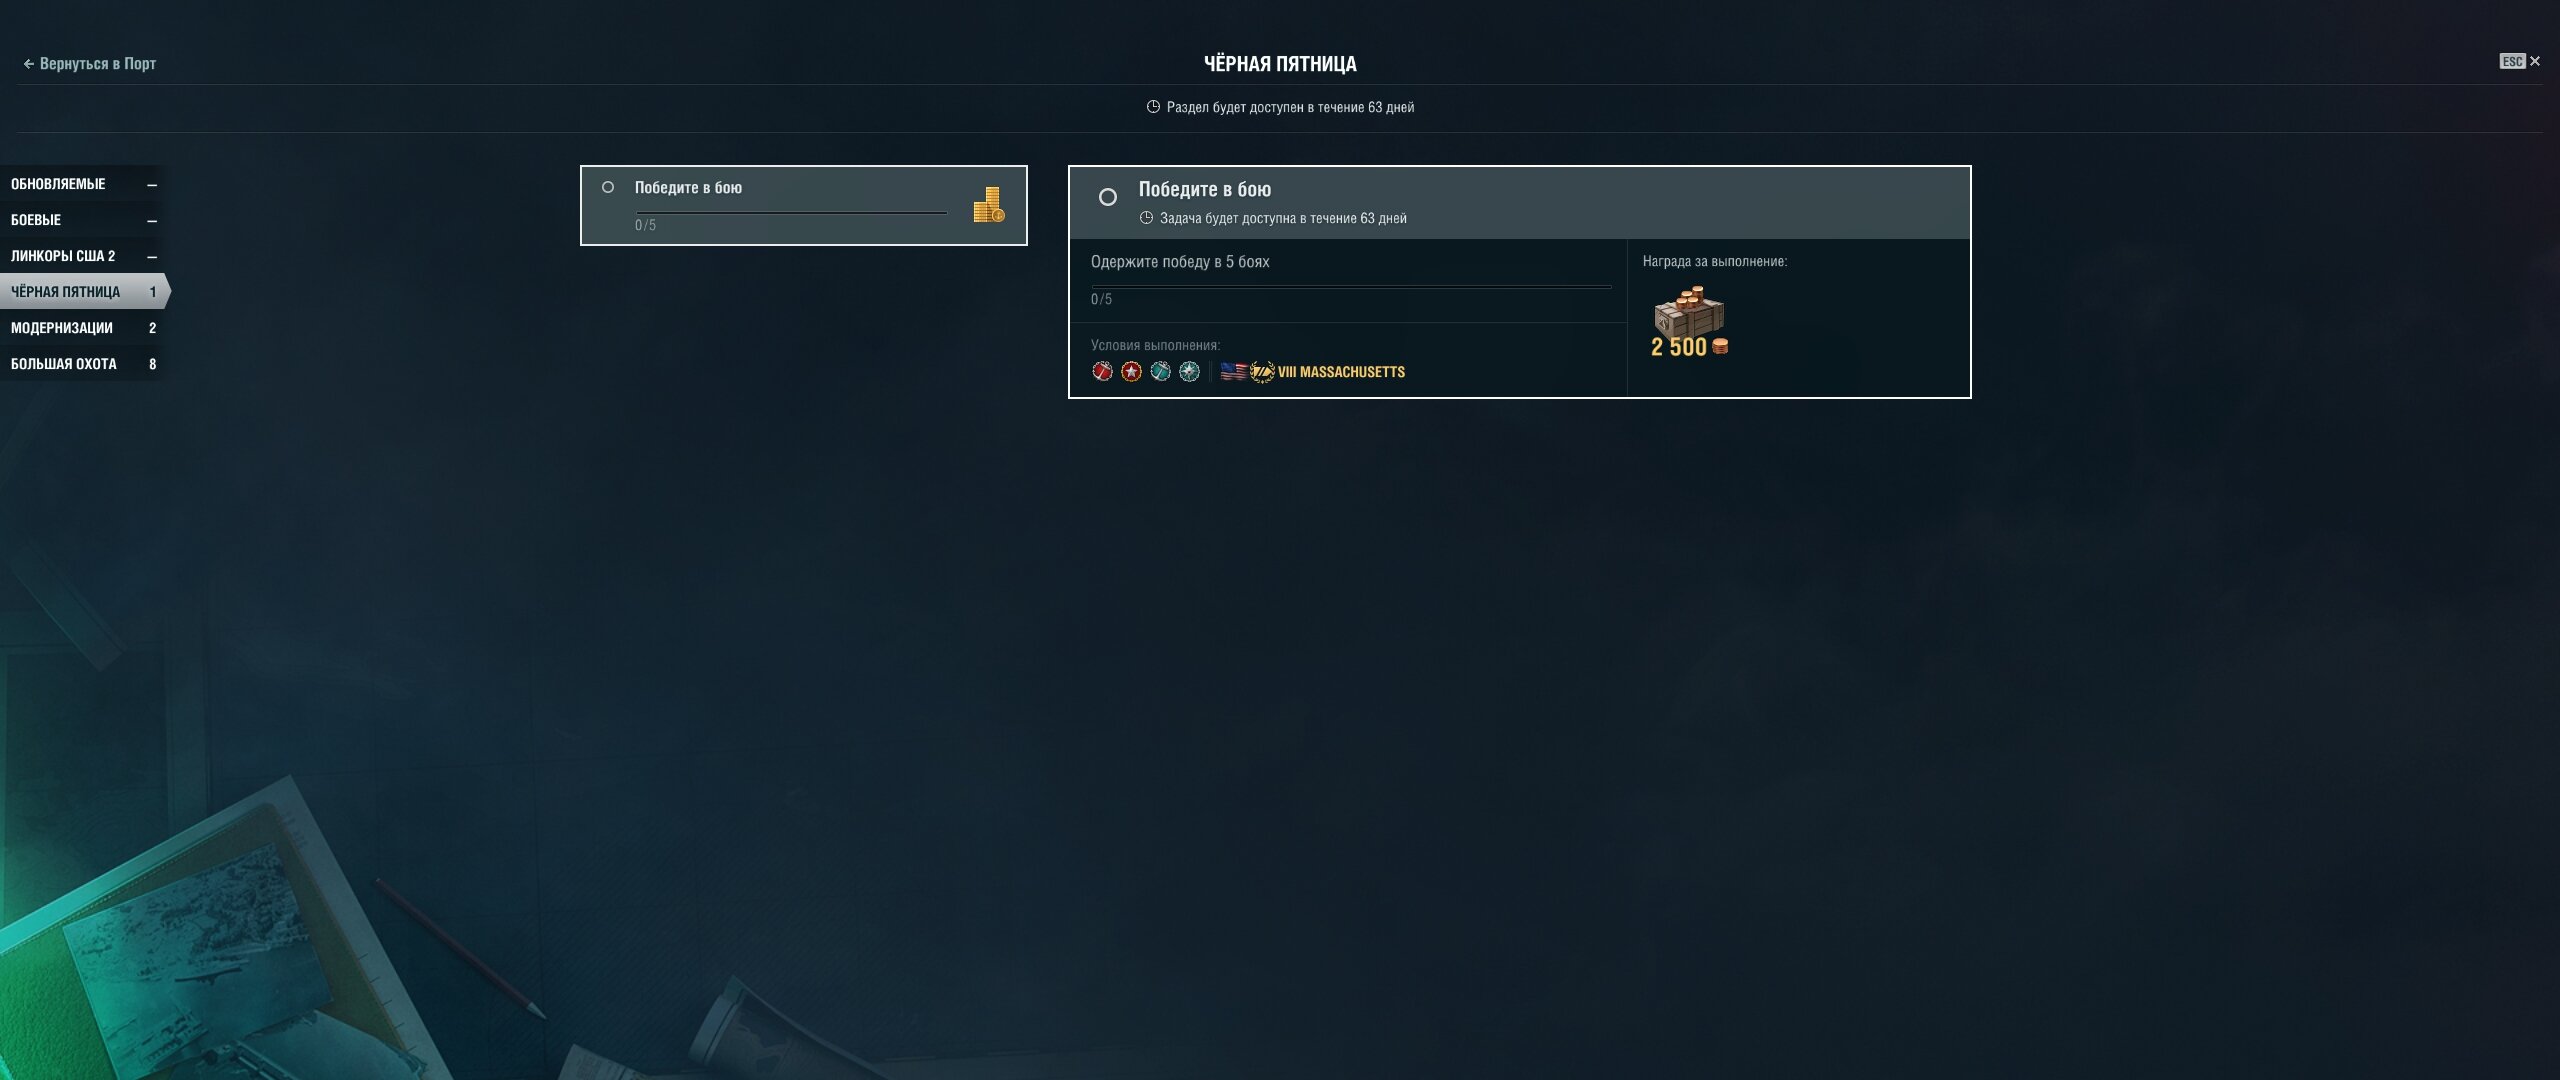The height and width of the screenshot is (1080, 2560).
Task: Click the VIII MASSACHUSETTS ship name
Action: pyautogui.click(x=1341, y=372)
